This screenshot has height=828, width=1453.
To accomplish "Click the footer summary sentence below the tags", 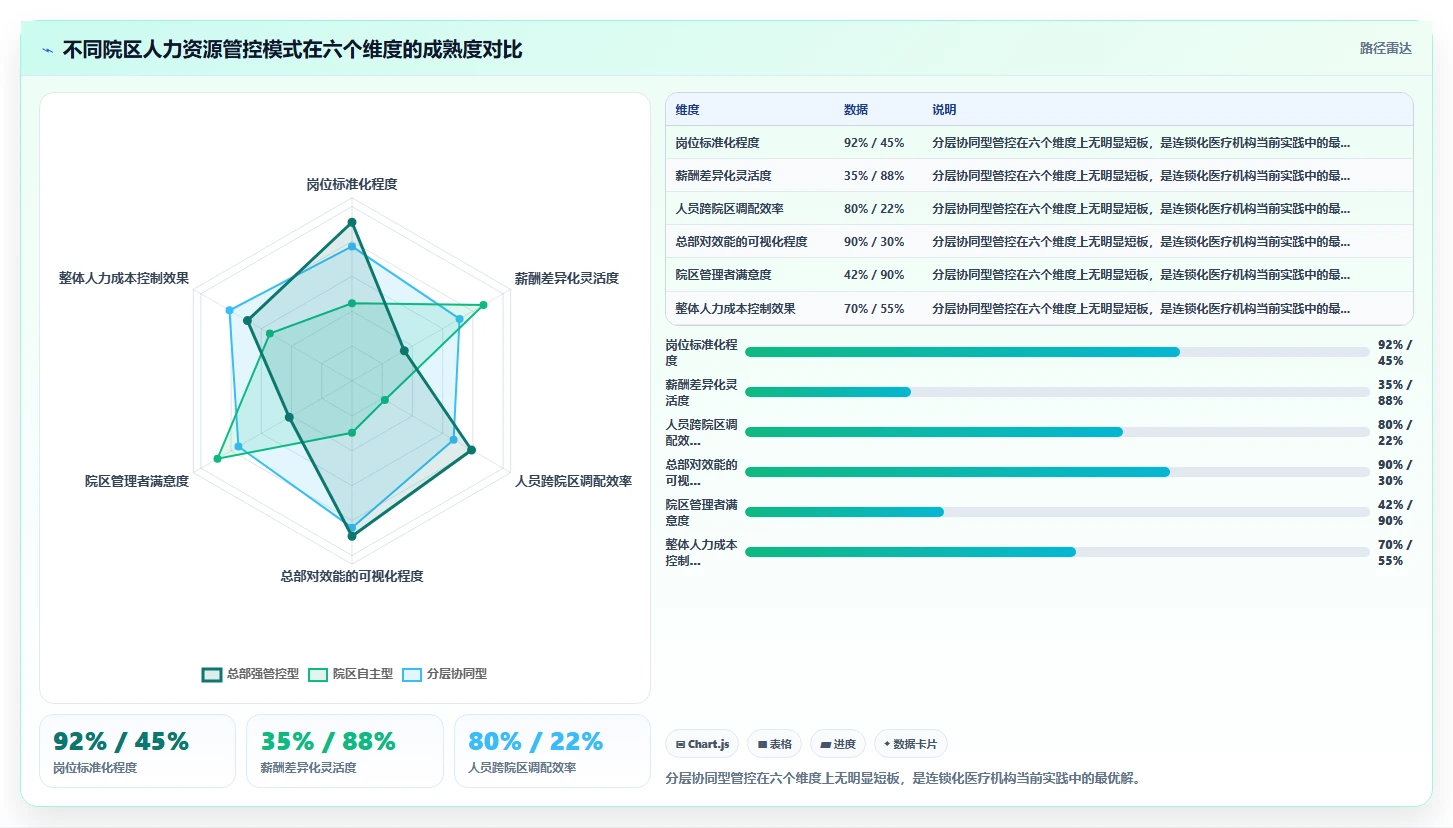I will pyautogui.click(x=903, y=778).
